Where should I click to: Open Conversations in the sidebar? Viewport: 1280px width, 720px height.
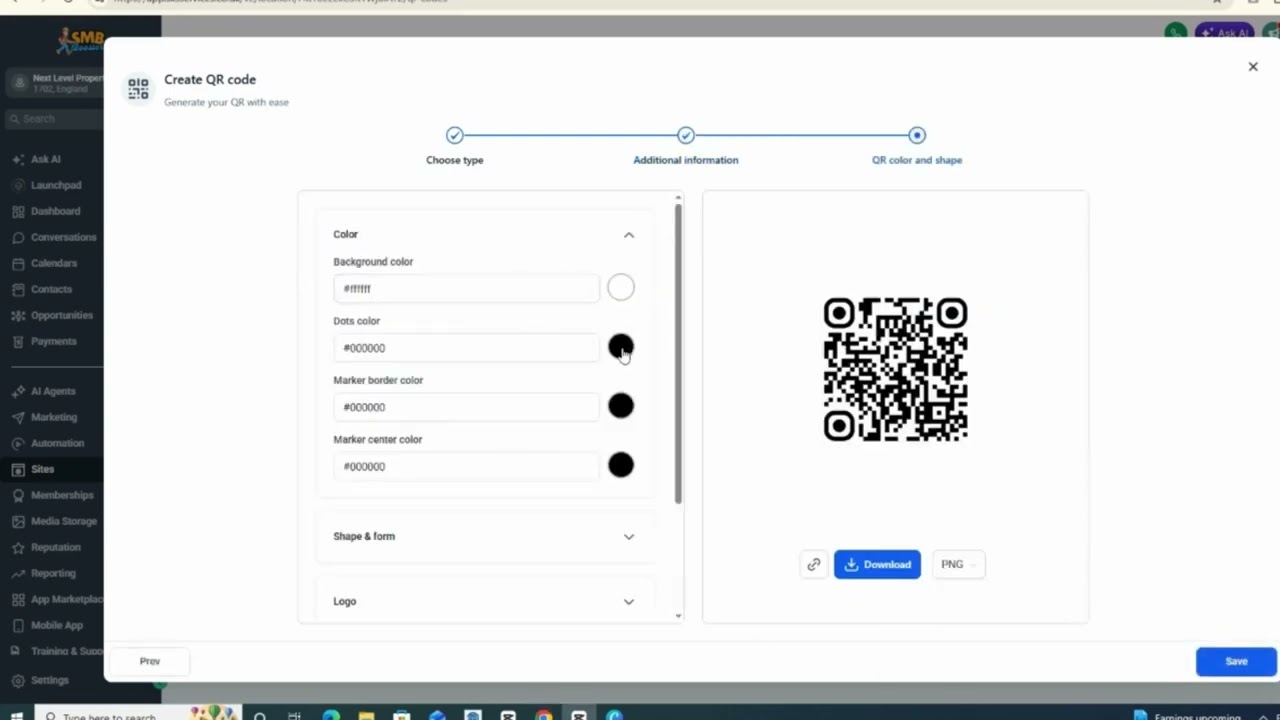coord(63,237)
